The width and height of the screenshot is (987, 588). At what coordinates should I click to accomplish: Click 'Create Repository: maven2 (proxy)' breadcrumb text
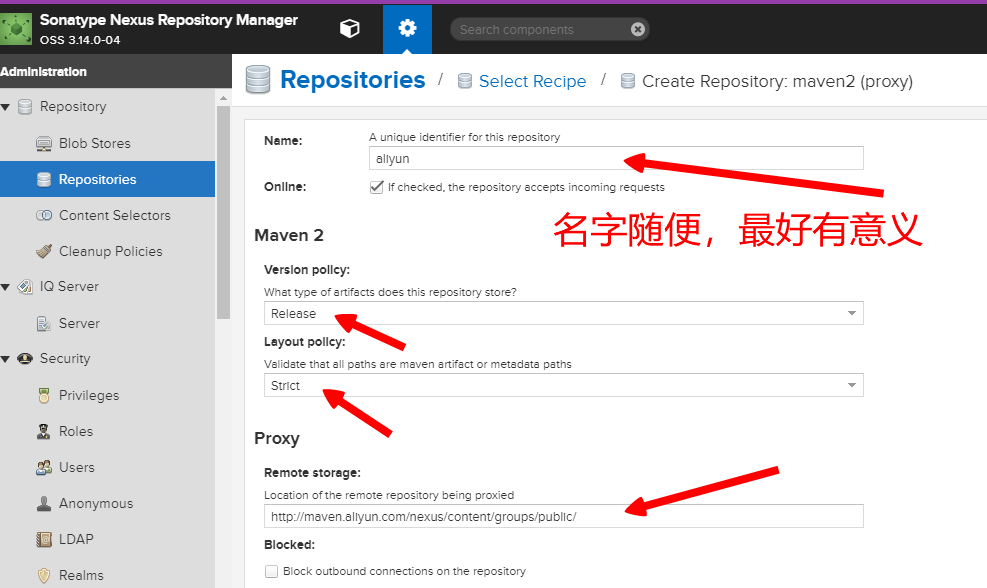point(777,81)
